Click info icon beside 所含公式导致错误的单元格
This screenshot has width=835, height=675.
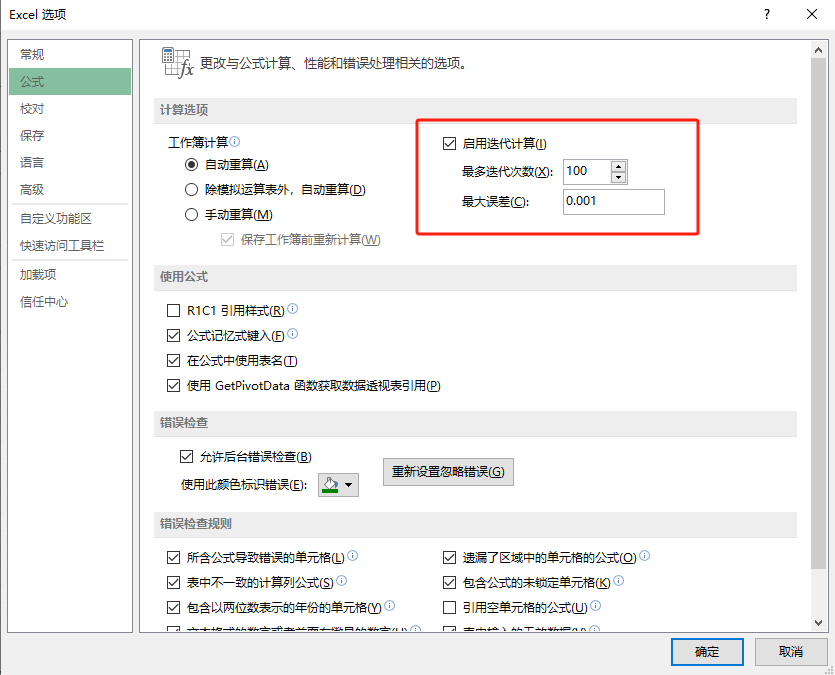tap(353, 556)
